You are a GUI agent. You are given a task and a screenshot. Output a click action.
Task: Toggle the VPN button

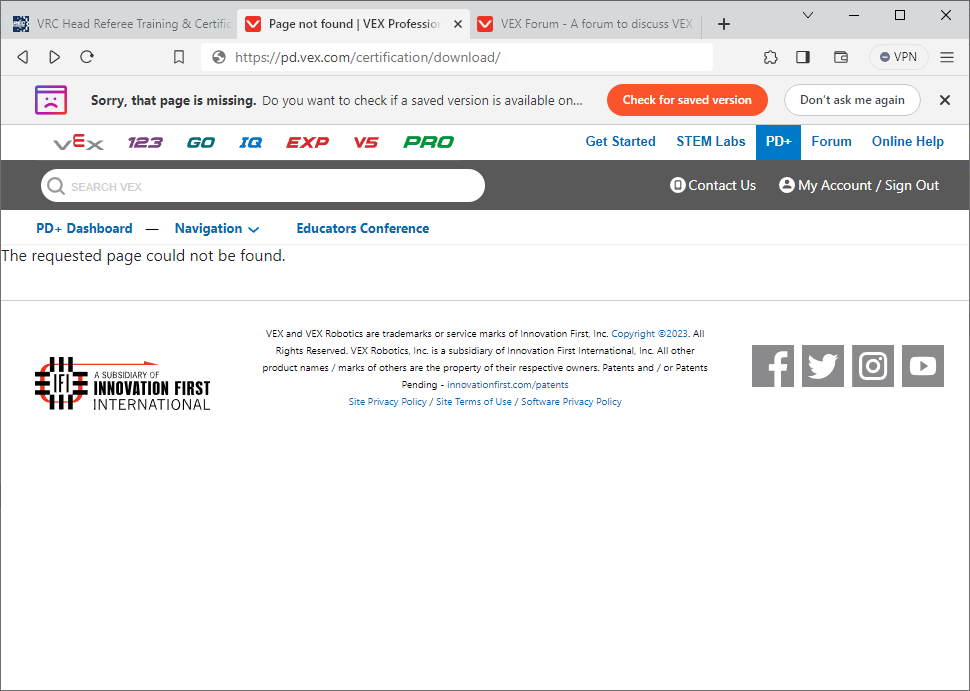pos(898,57)
